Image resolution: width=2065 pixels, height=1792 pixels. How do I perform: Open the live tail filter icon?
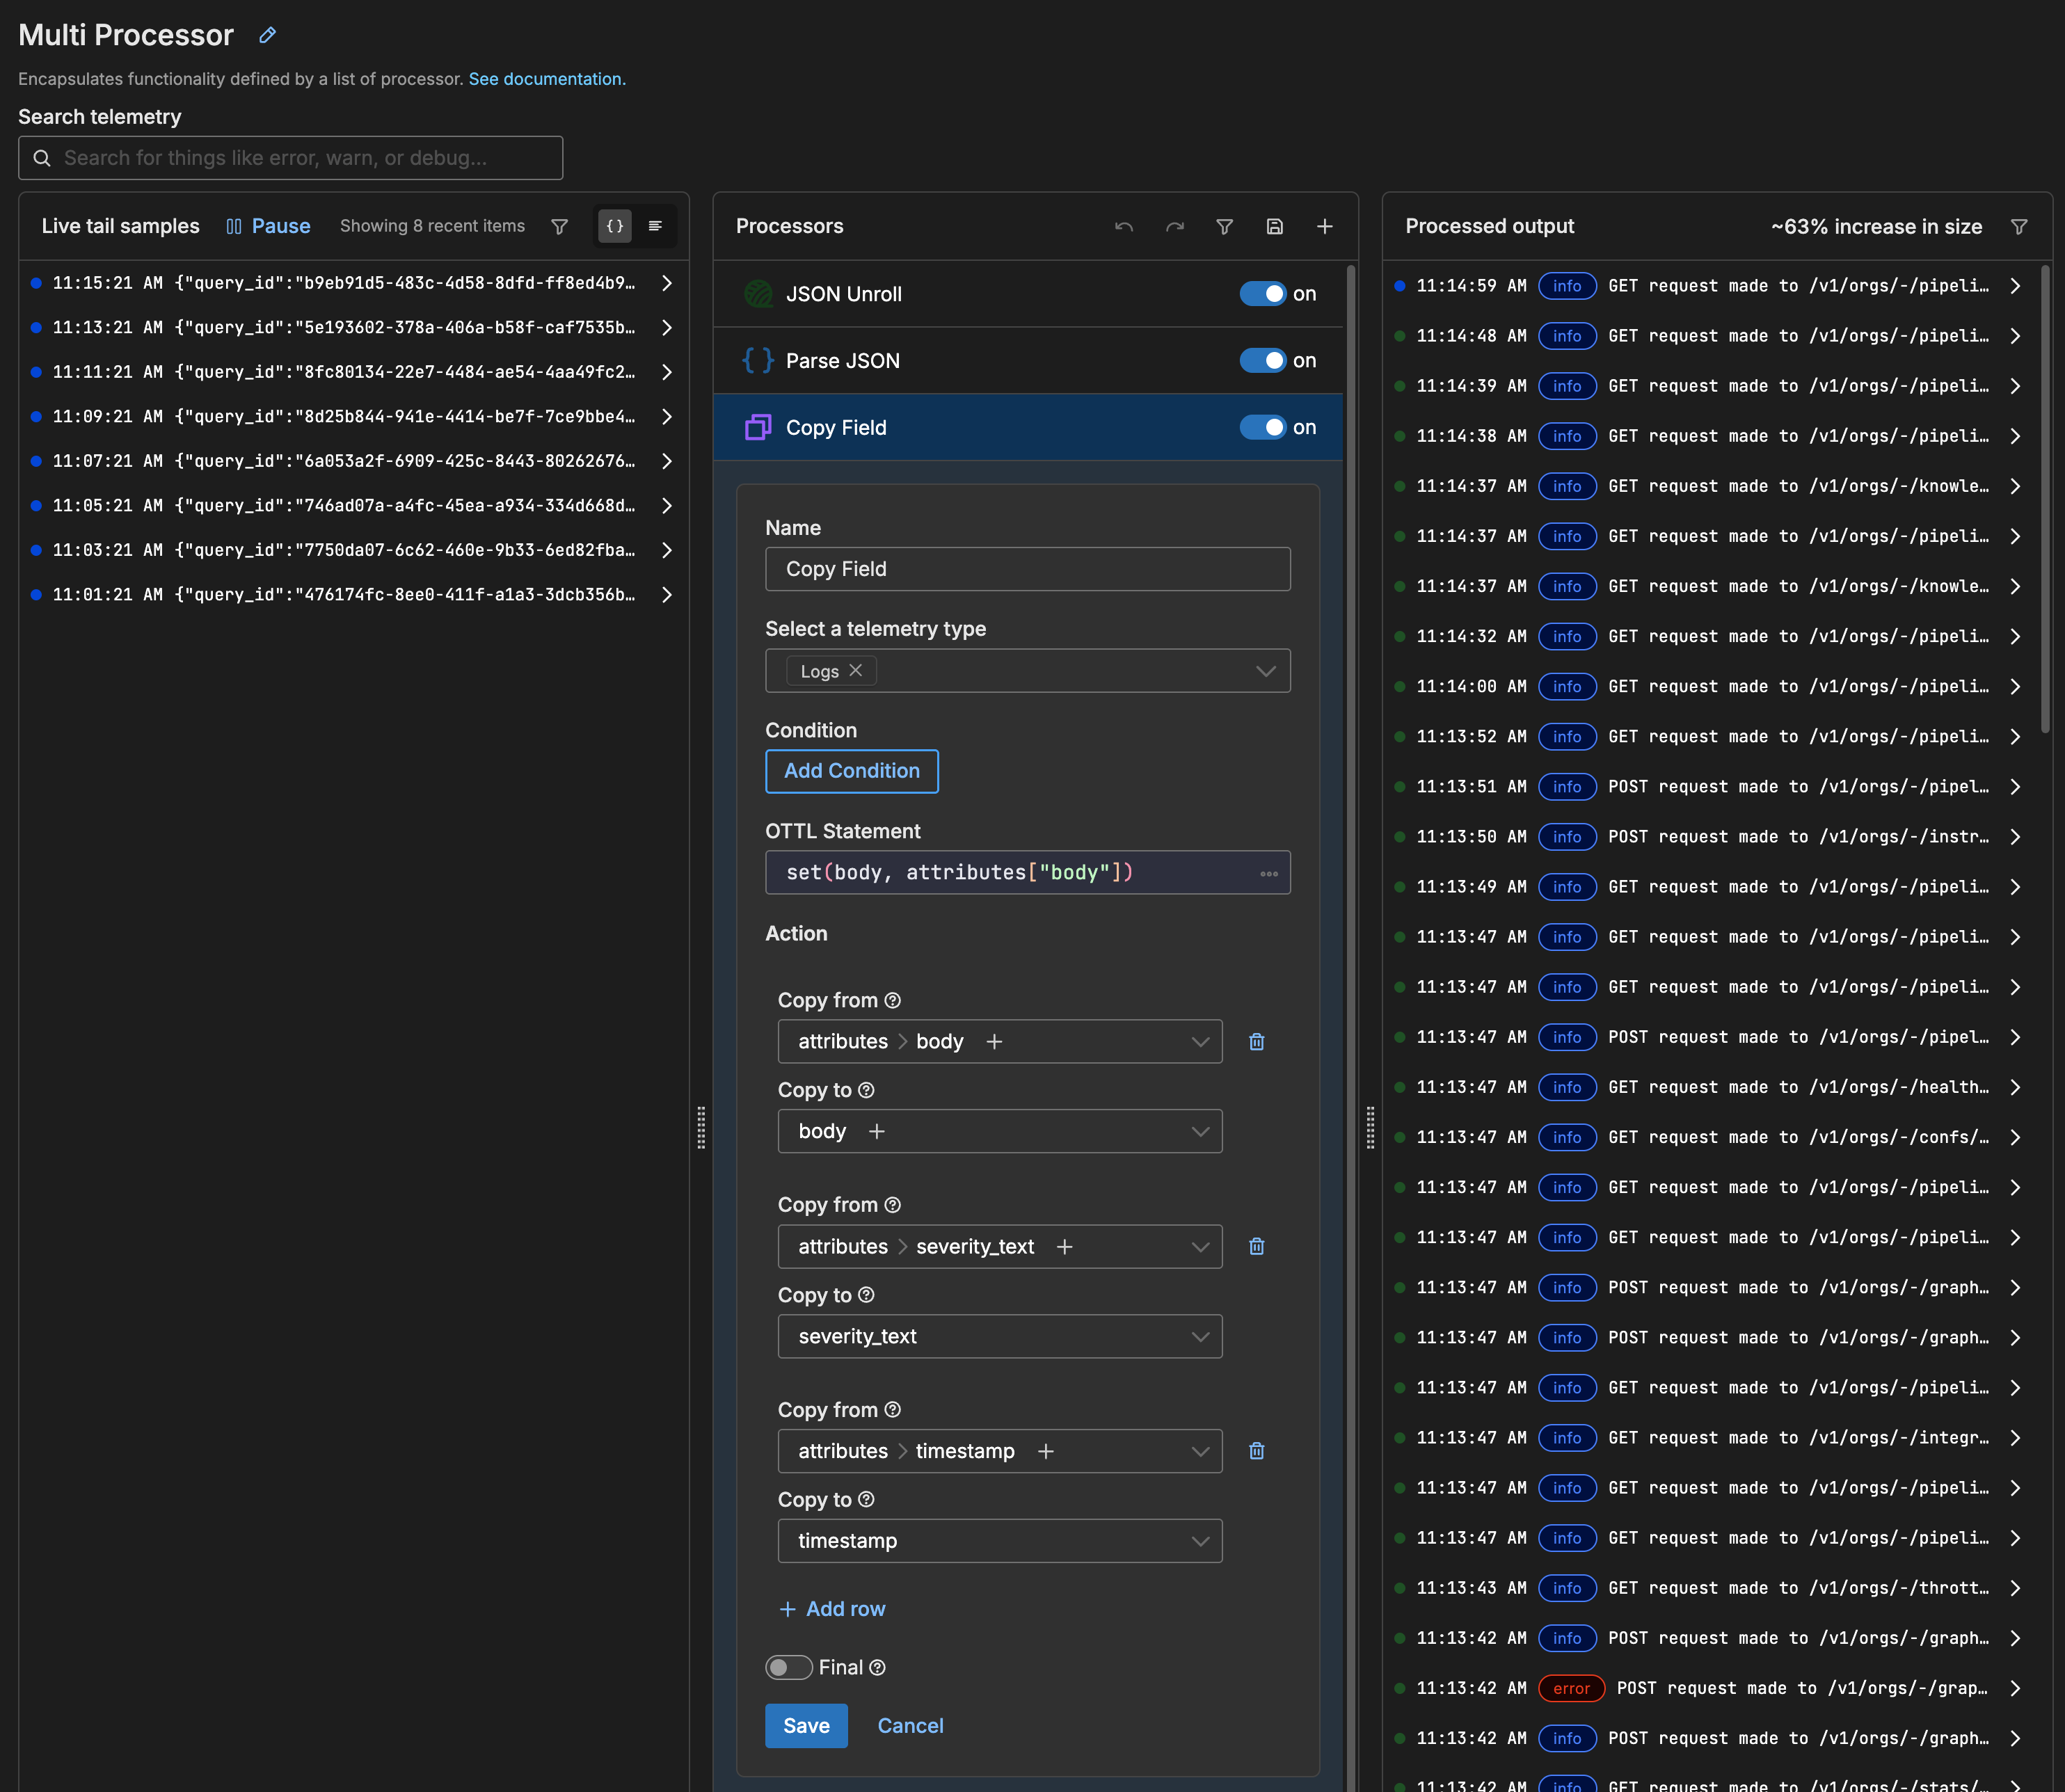point(559,226)
